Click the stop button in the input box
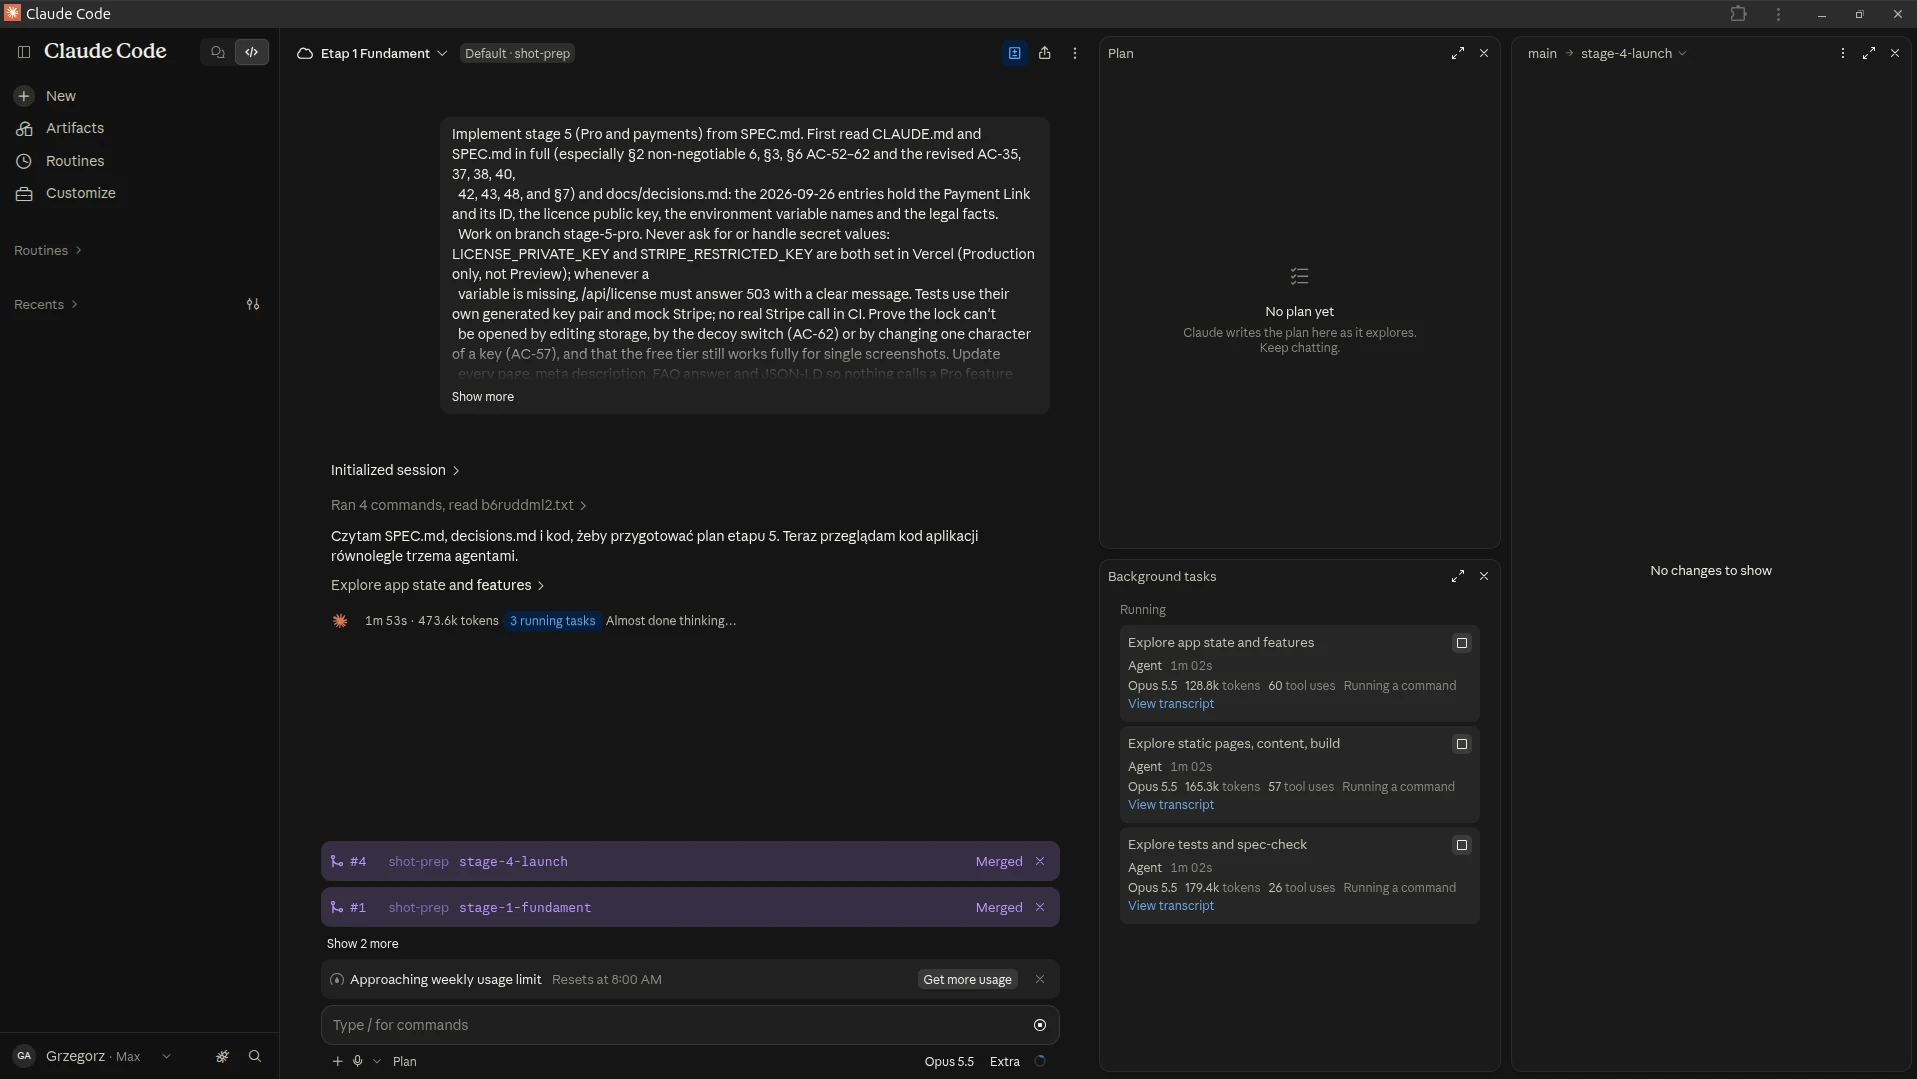The width and height of the screenshot is (1917, 1079). (1040, 1025)
